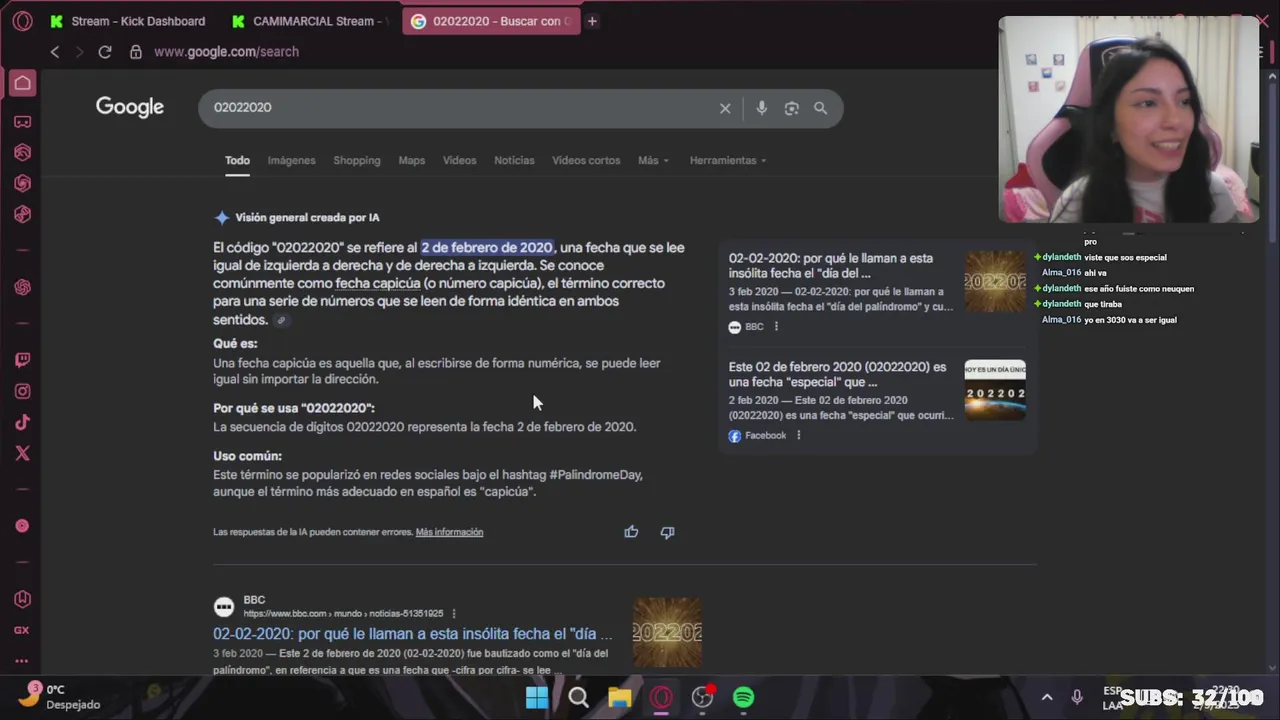The height and width of the screenshot is (720, 1280).
Task: Switch to Videos cortos tab
Action: (x=586, y=161)
